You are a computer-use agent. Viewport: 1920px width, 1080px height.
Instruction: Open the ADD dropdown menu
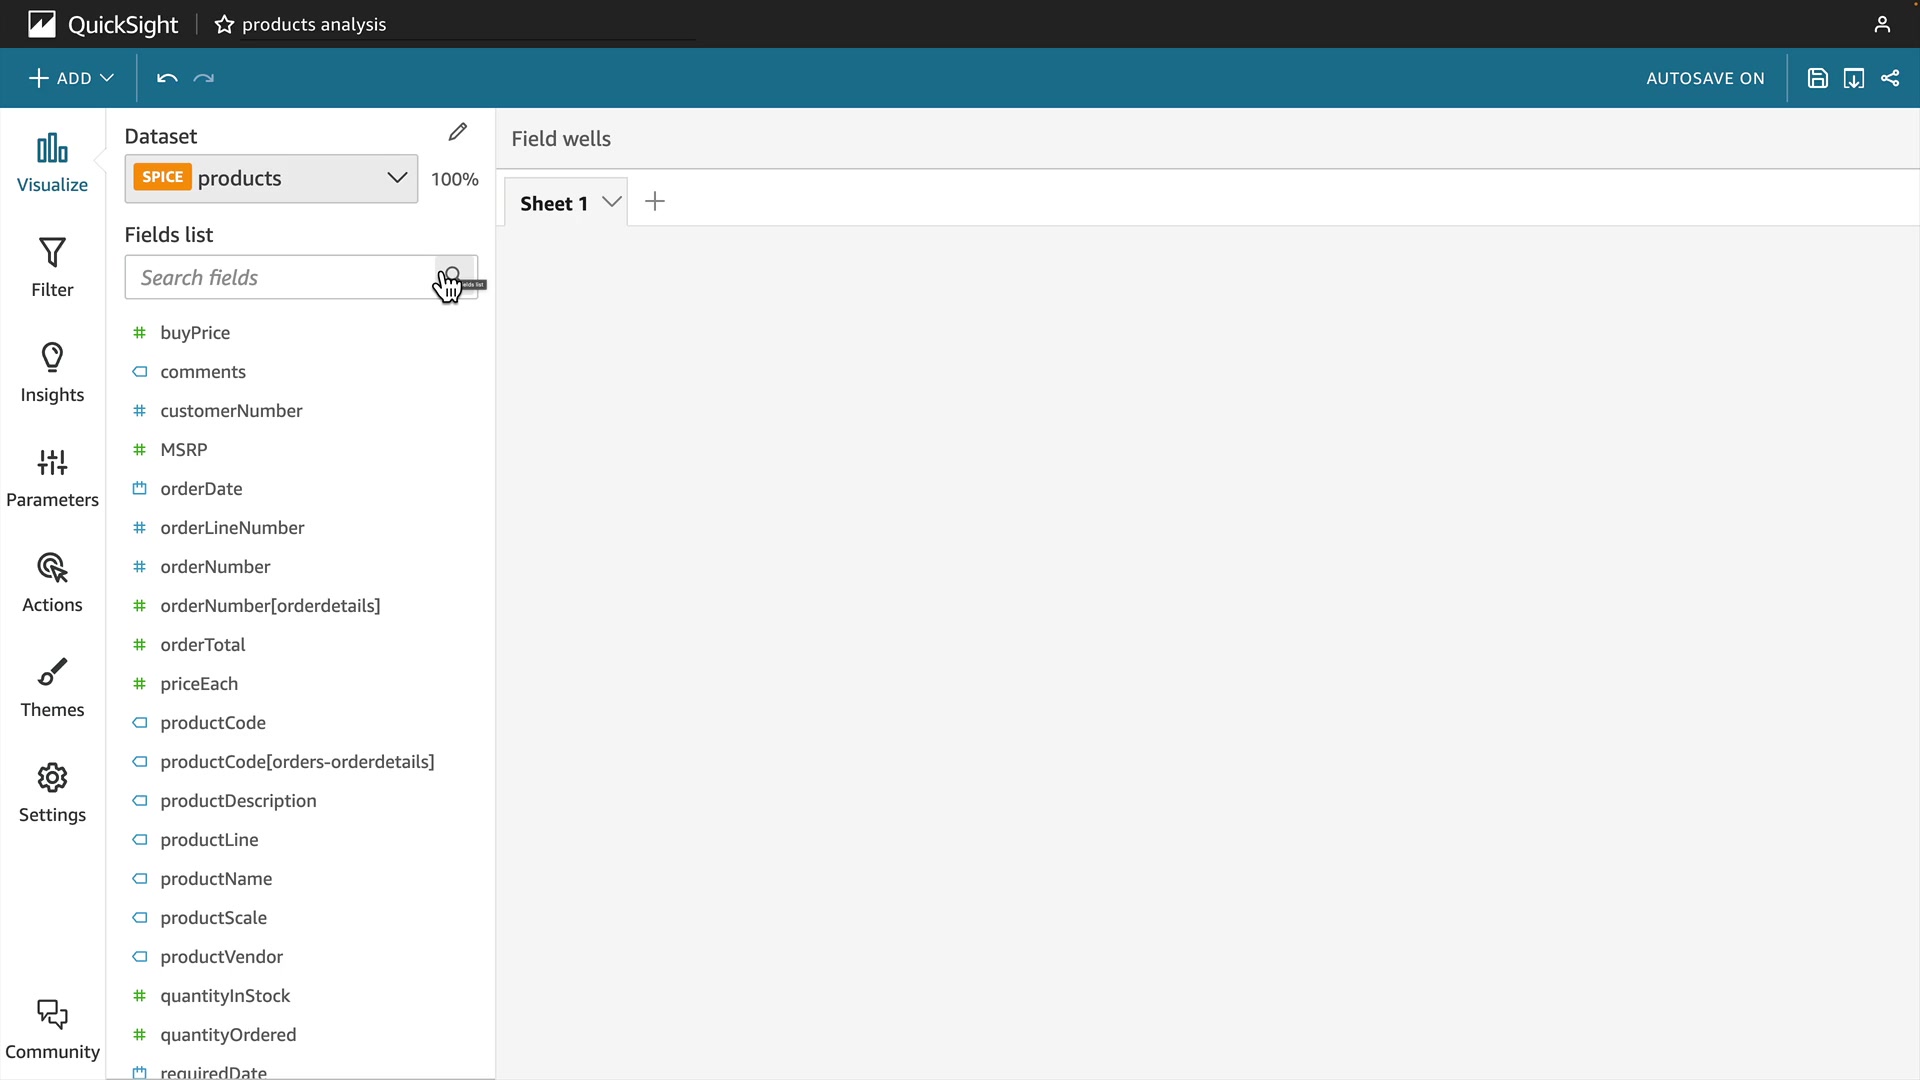[x=71, y=78]
